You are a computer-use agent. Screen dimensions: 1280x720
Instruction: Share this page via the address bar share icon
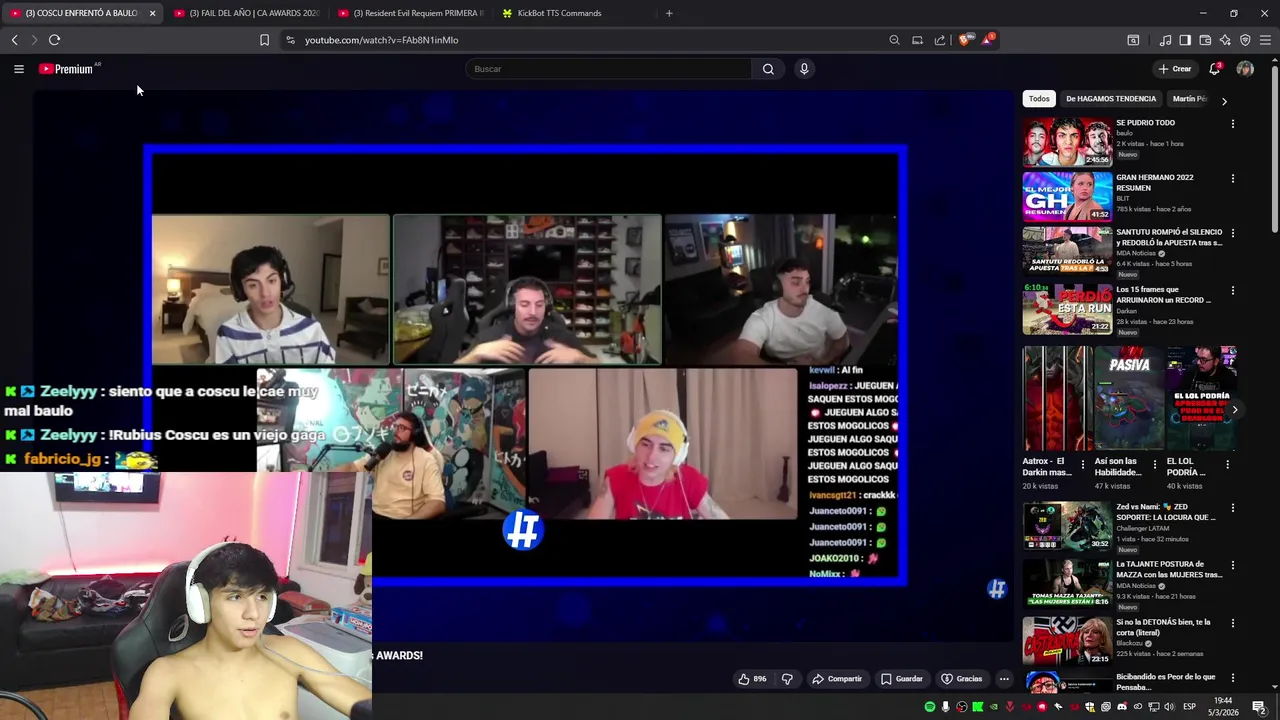pos(940,40)
